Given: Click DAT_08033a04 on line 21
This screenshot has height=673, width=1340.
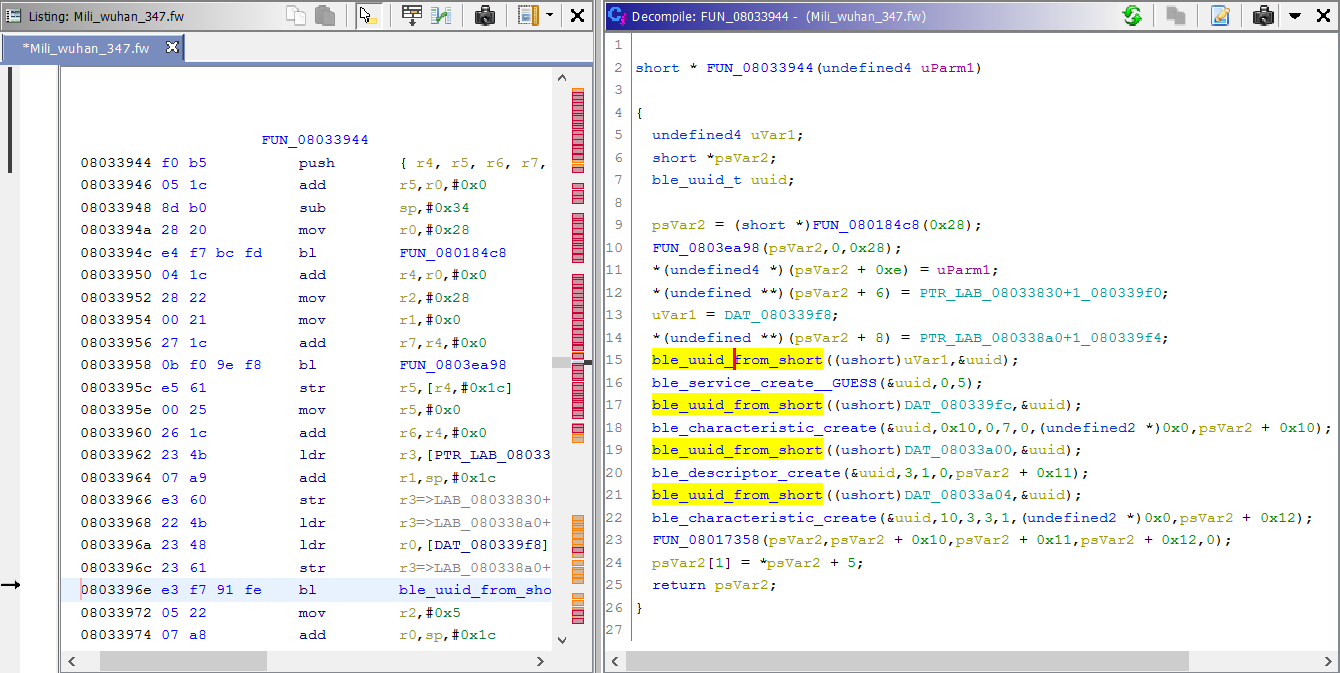Looking at the screenshot, I should 958,495.
